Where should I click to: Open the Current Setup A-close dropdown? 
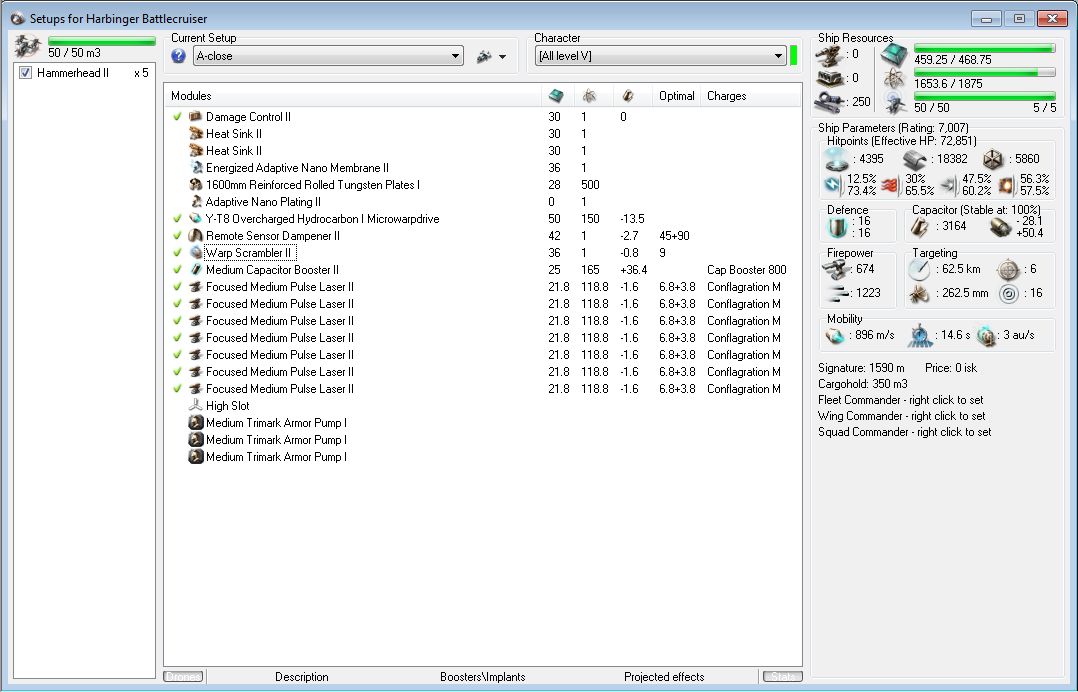pyautogui.click(x=328, y=56)
